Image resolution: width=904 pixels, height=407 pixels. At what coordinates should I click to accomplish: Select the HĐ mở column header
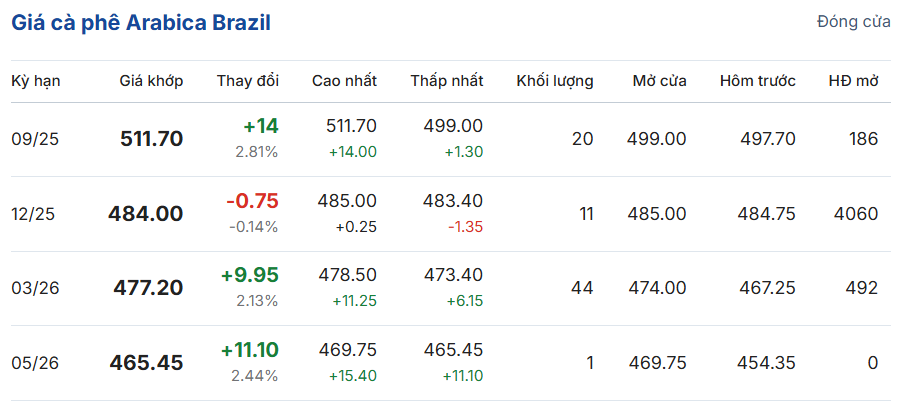coord(854,81)
